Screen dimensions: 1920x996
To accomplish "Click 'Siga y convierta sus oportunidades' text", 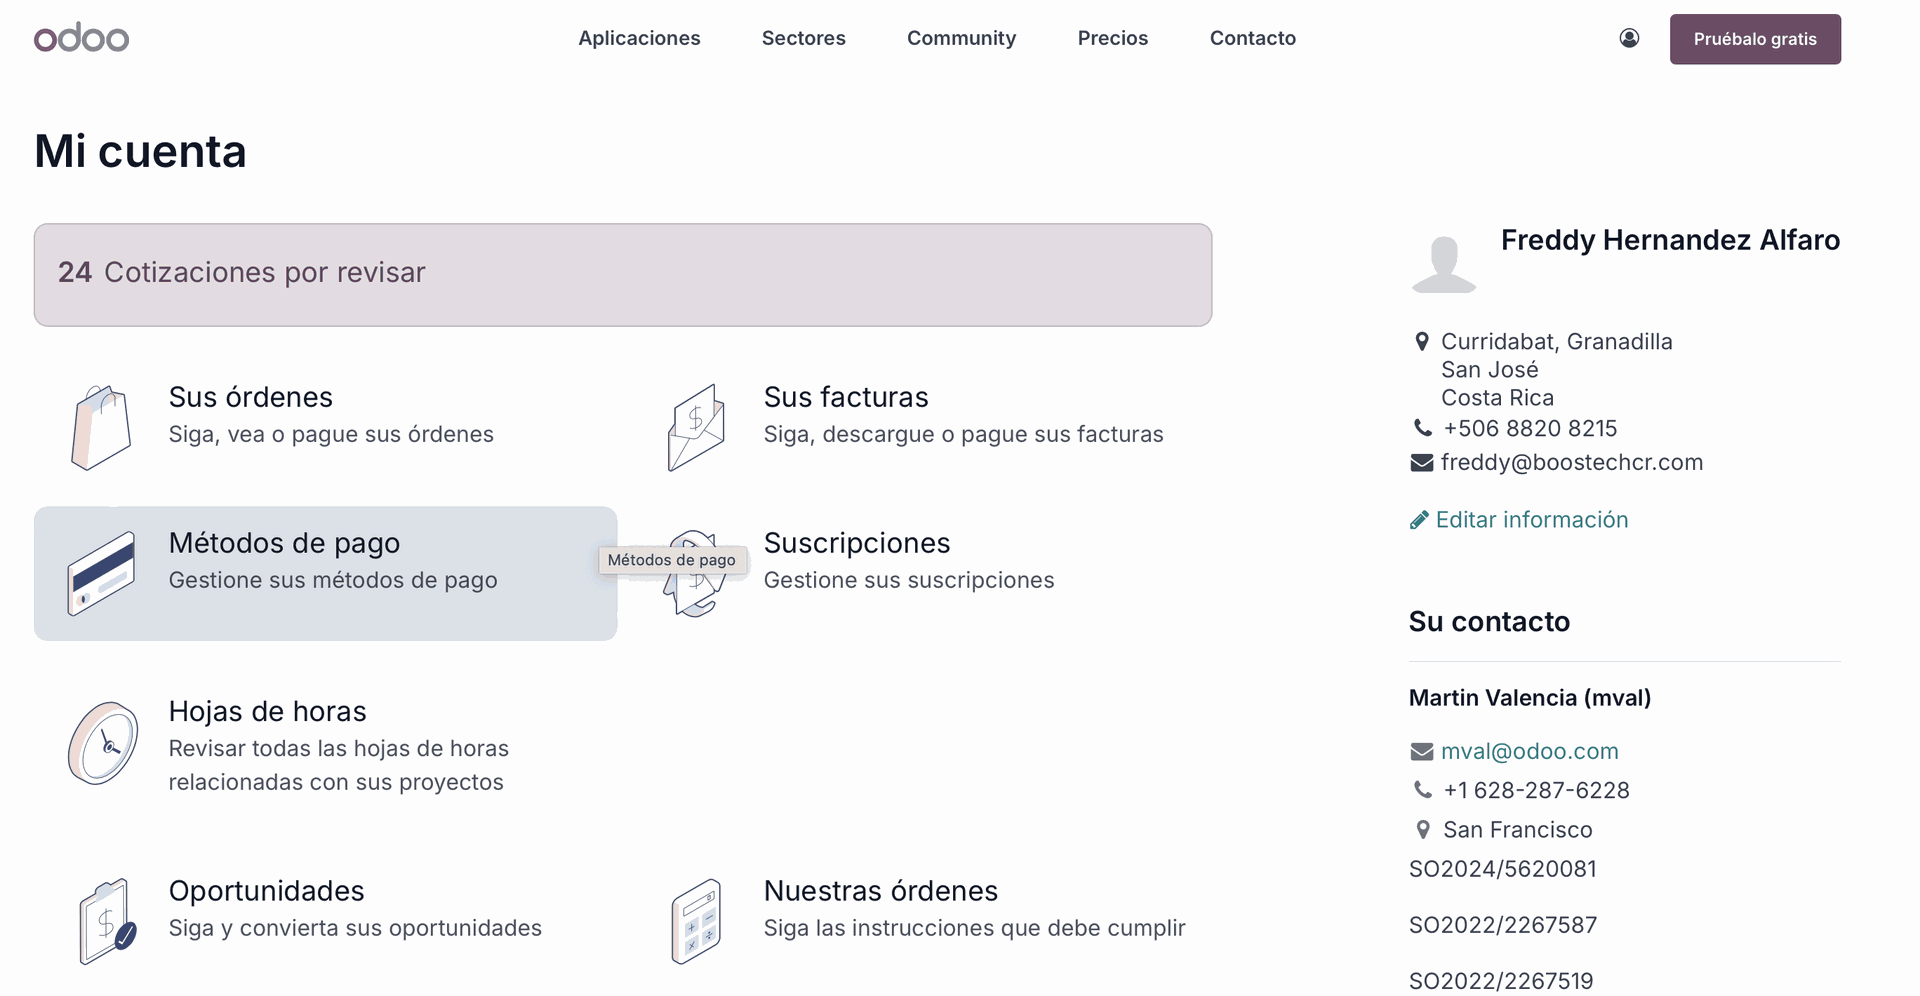I will (x=355, y=929).
